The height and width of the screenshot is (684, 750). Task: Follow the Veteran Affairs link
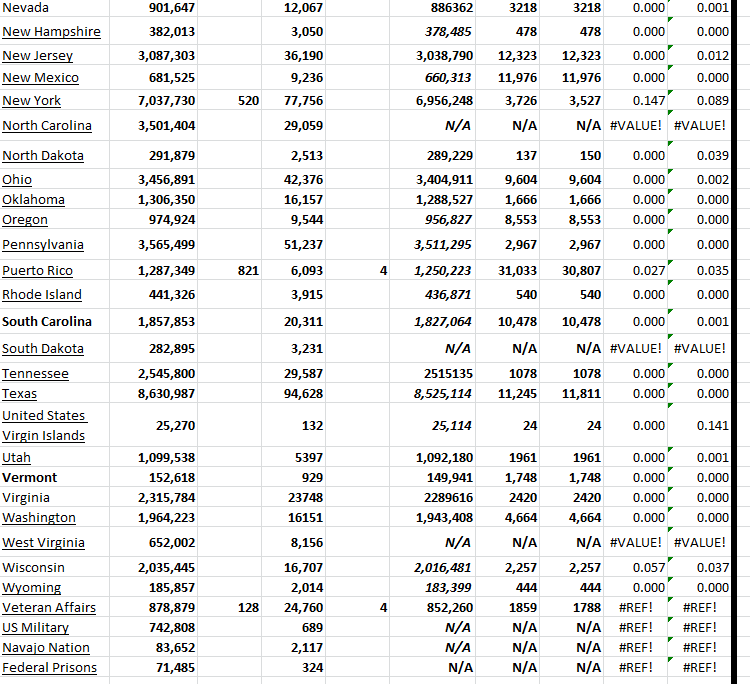(x=49, y=608)
